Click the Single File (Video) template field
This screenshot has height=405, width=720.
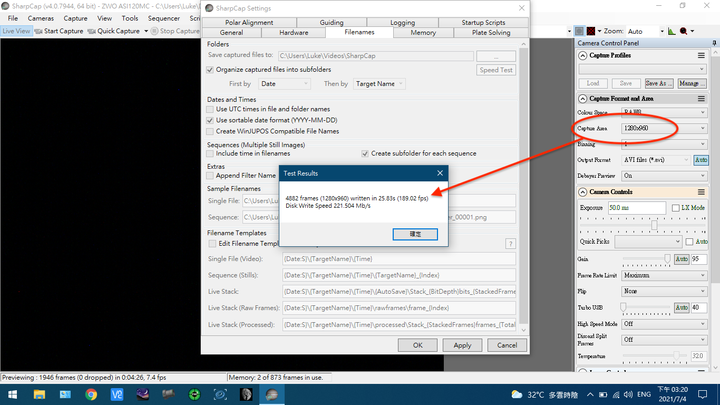(399, 259)
